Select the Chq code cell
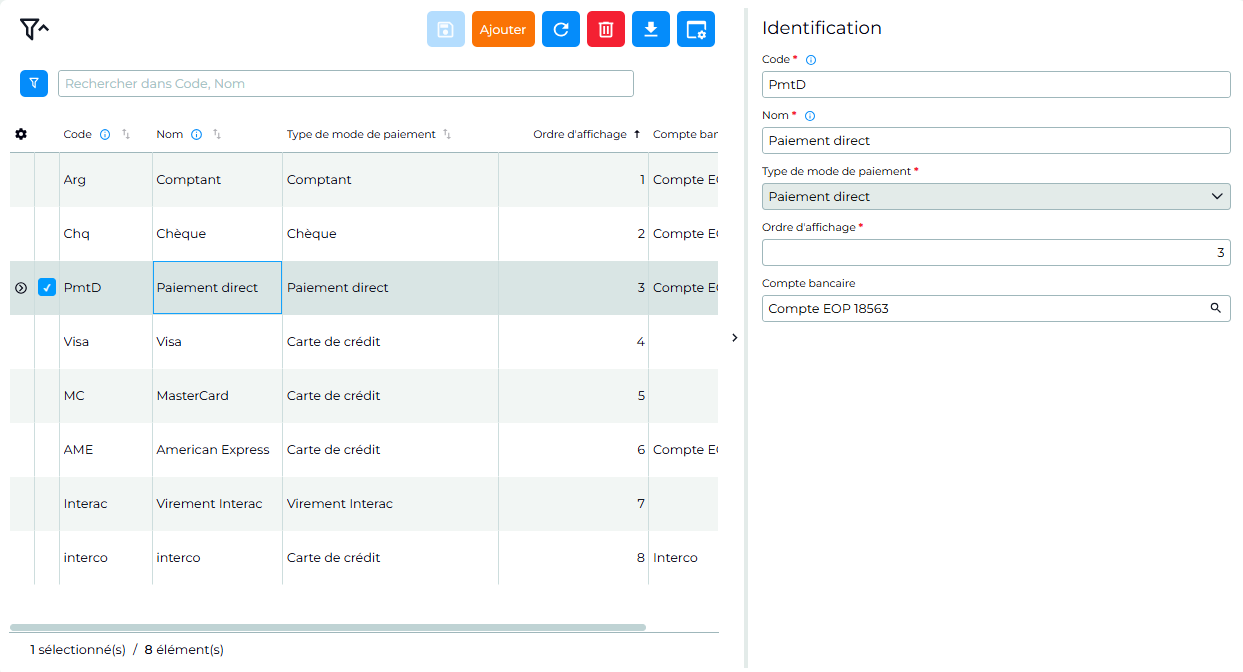1243x672 pixels. tap(106, 234)
